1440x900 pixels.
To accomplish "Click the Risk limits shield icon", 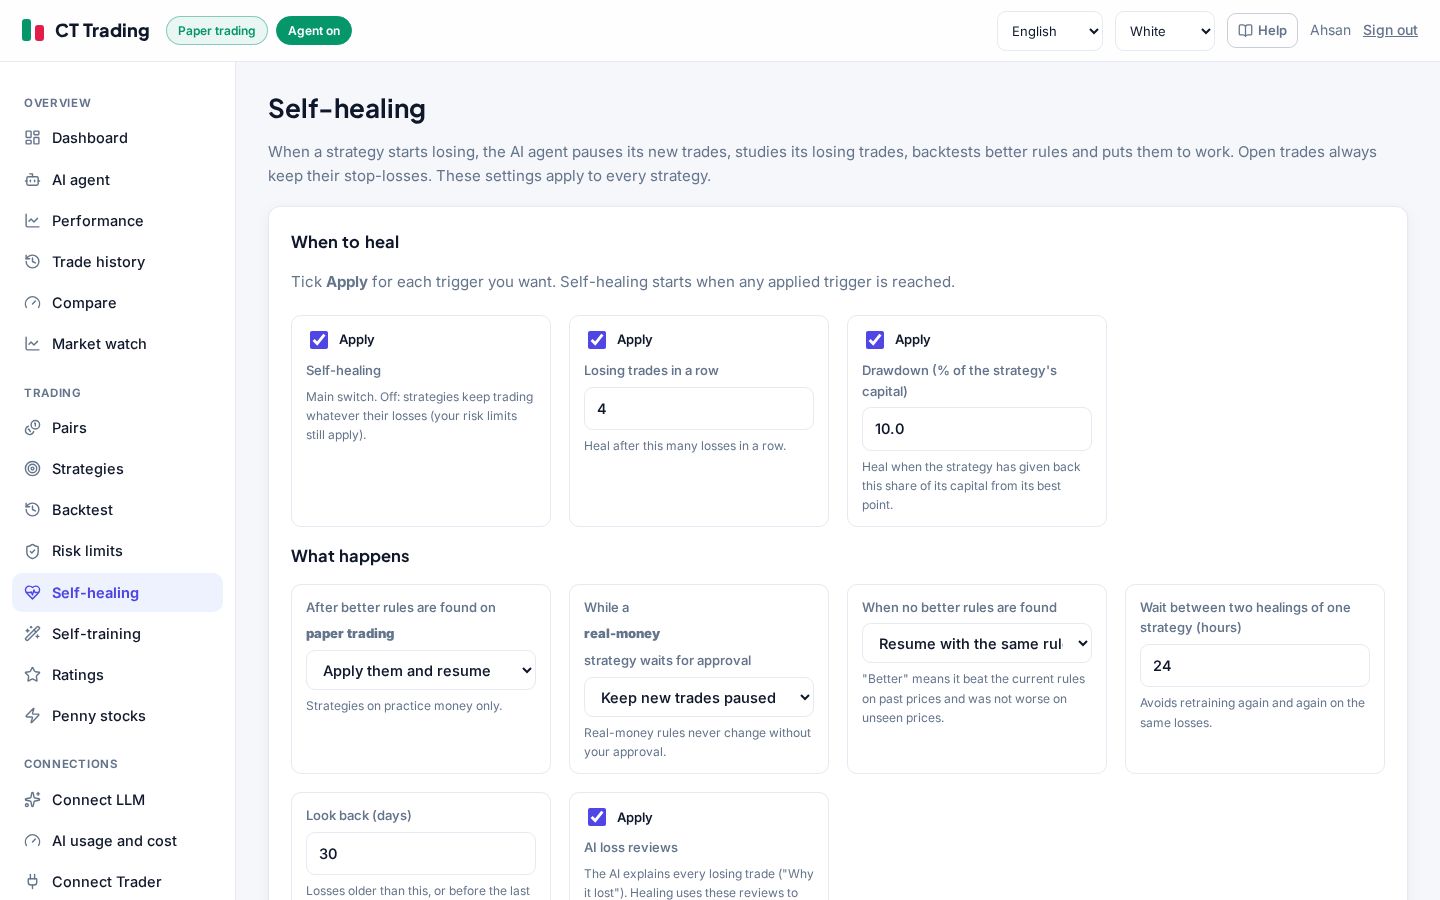I will [32, 551].
